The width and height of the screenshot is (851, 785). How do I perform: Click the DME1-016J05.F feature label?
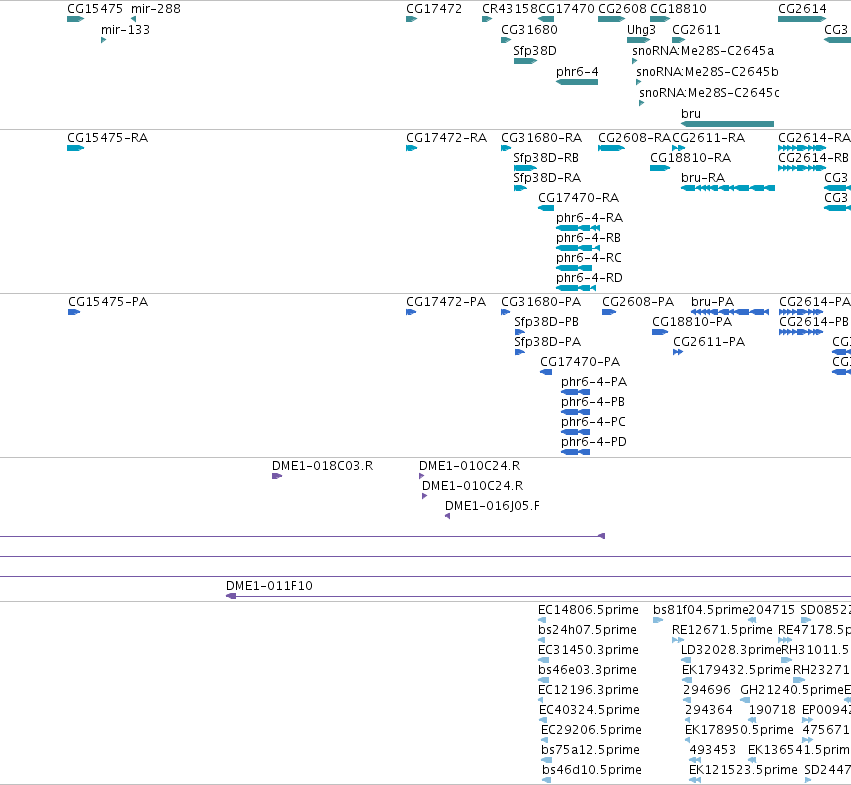(492, 507)
